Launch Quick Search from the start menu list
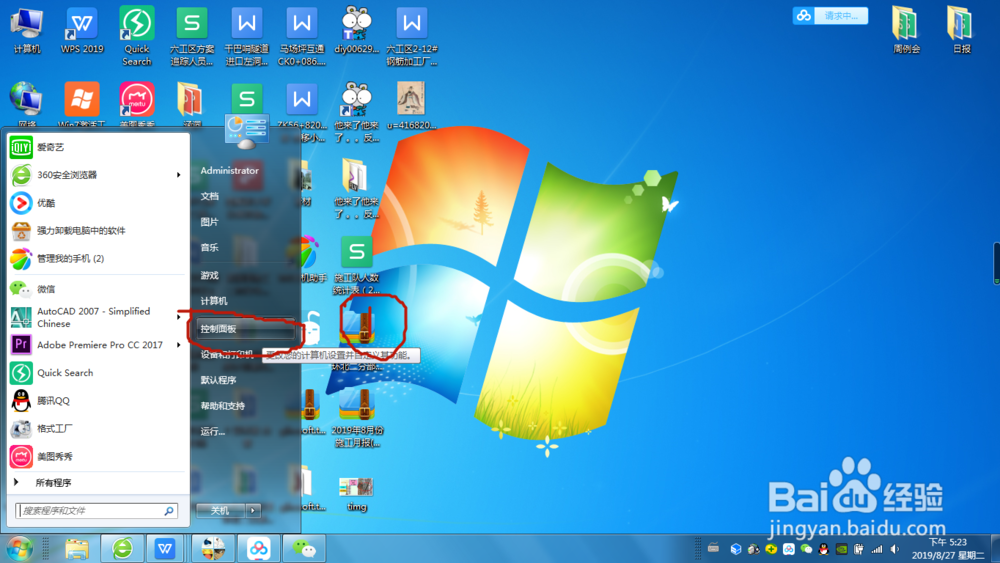 tap(98, 373)
